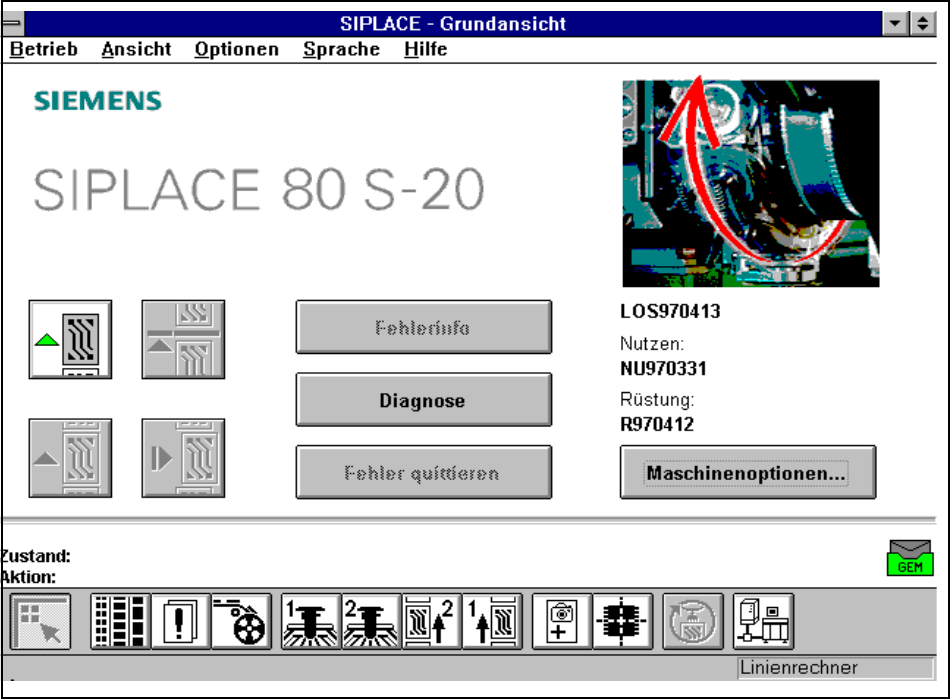The height and width of the screenshot is (699, 950).
Task: Click the green arrow board transport icon
Action: 70,339
